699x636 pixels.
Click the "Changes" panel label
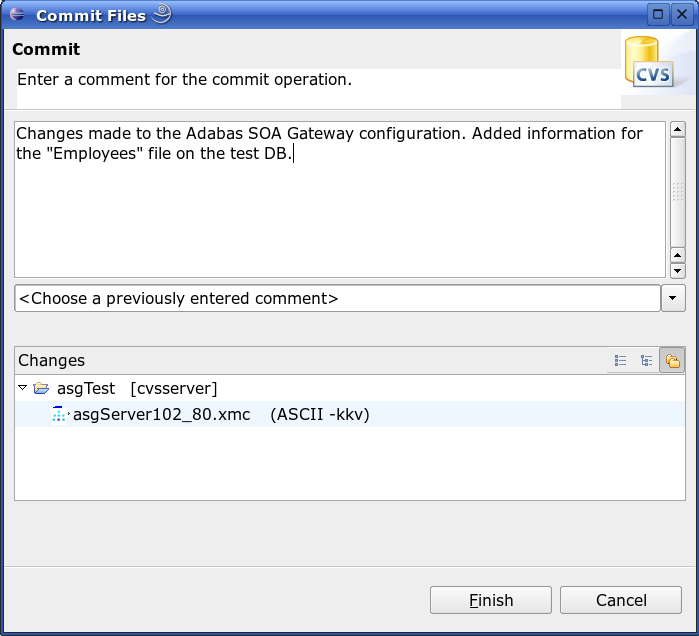pos(51,360)
